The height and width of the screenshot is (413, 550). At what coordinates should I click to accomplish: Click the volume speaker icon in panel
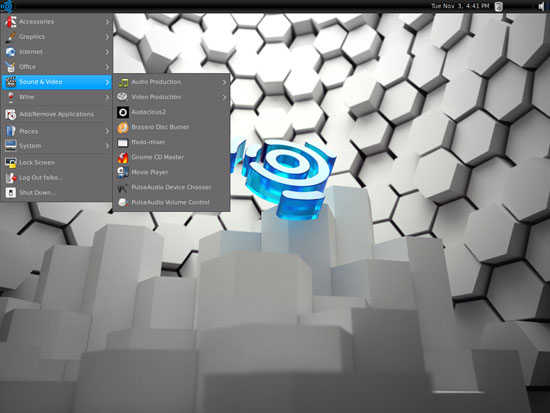542,6
